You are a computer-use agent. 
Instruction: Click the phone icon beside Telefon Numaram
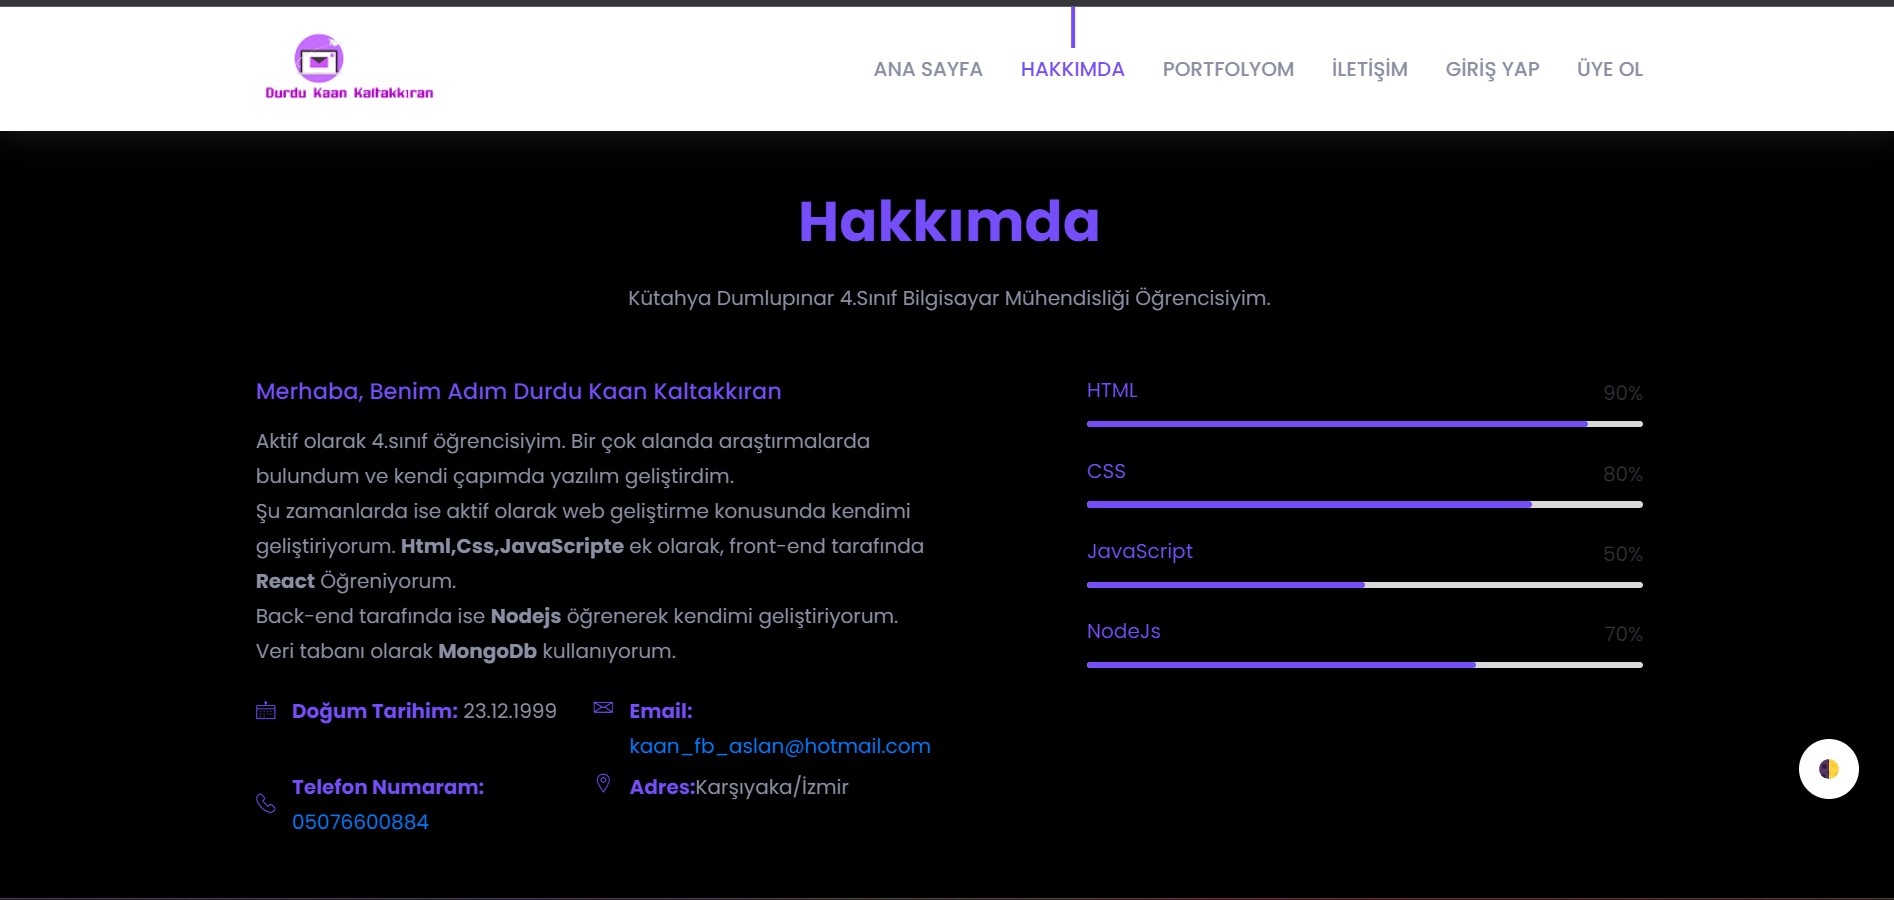pyautogui.click(x=265, y=804)
